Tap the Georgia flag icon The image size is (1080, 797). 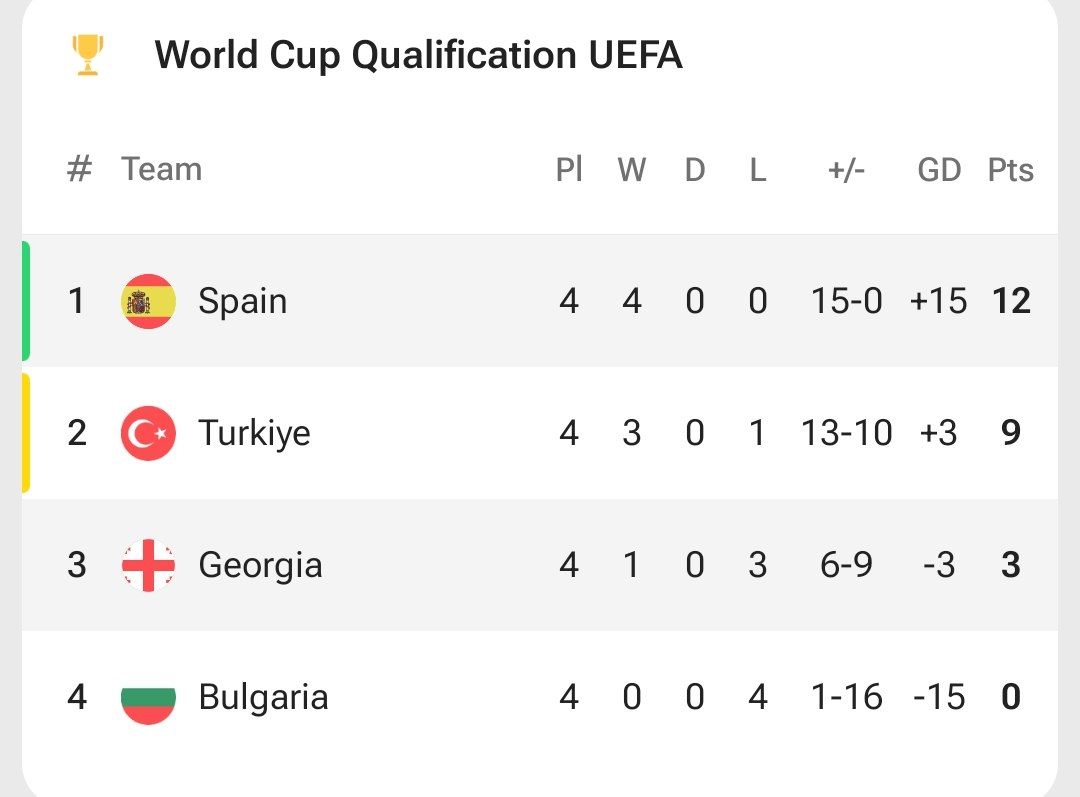pos(148,565)
